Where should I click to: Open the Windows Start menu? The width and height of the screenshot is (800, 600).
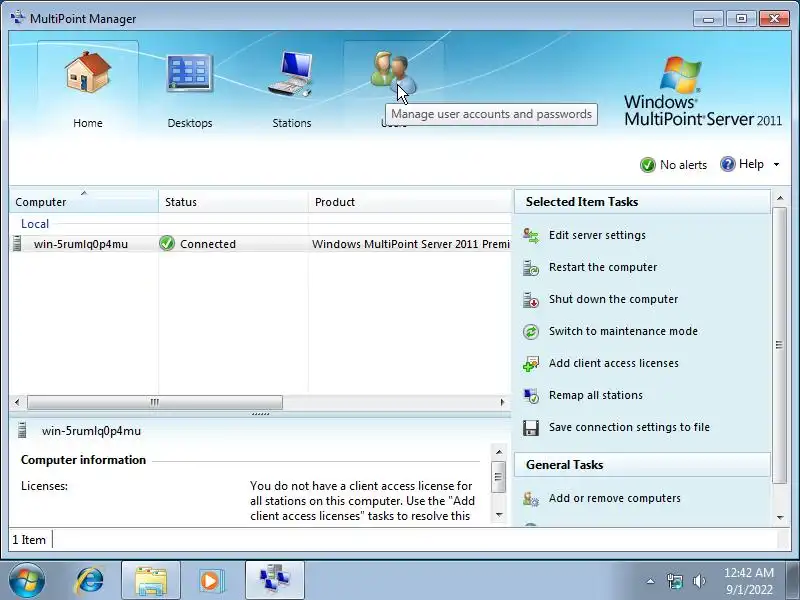[27, 581]
